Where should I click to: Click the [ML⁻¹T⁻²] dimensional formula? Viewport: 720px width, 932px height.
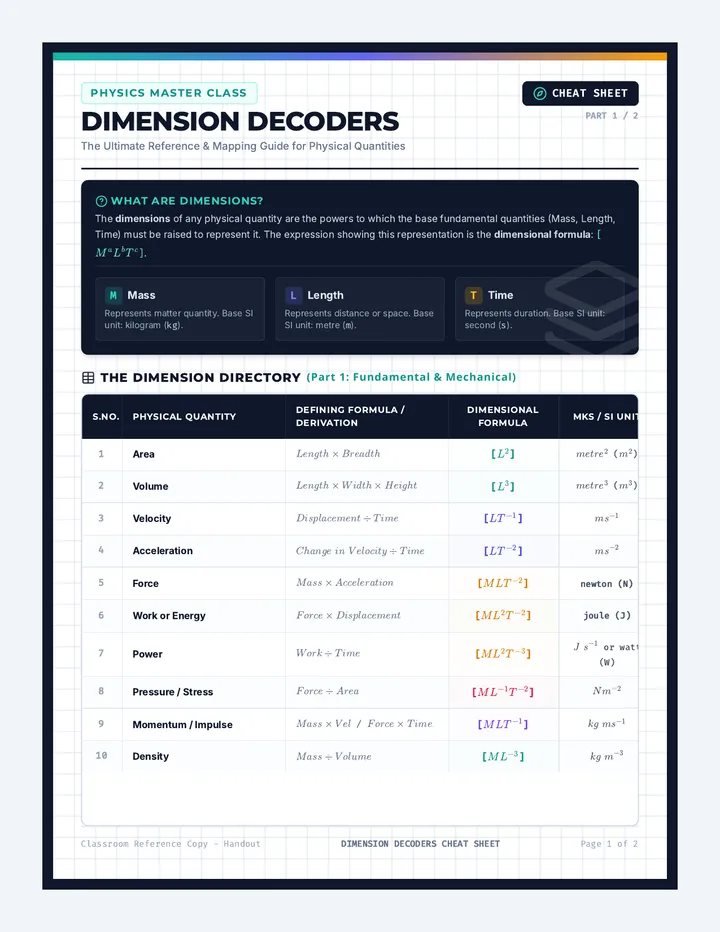tap(503, 692)
